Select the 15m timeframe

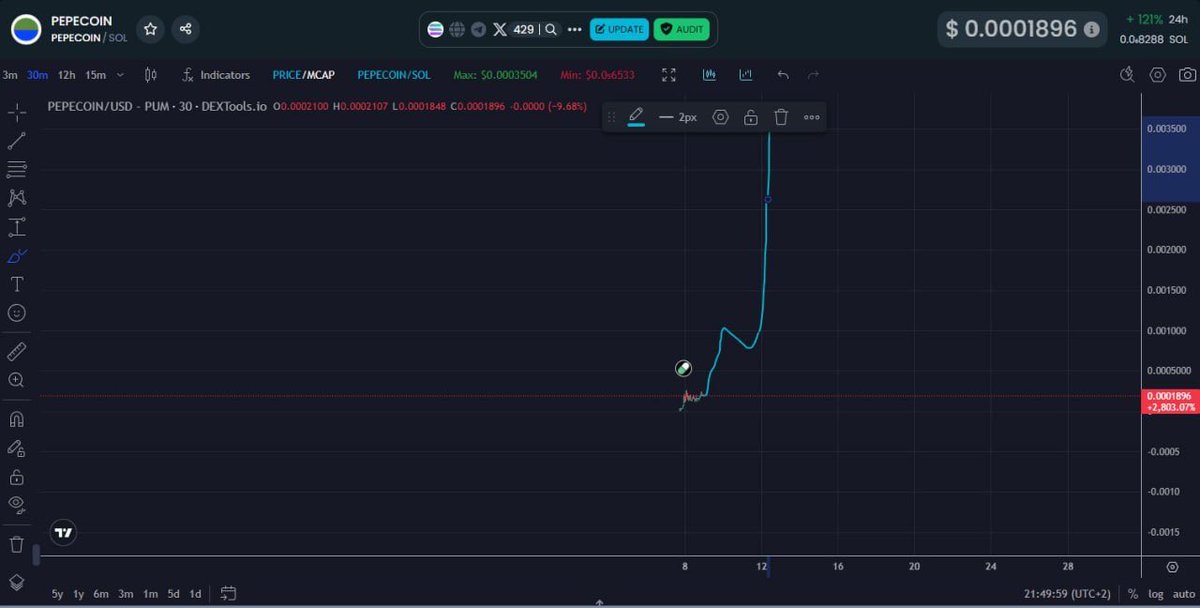click(x=95, y=75)
